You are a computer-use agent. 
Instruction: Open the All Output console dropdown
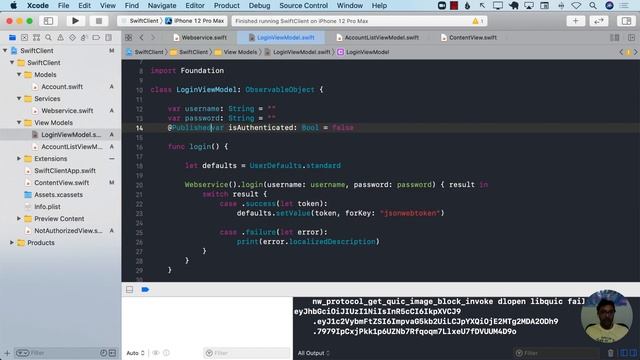[x=313, y=353]
